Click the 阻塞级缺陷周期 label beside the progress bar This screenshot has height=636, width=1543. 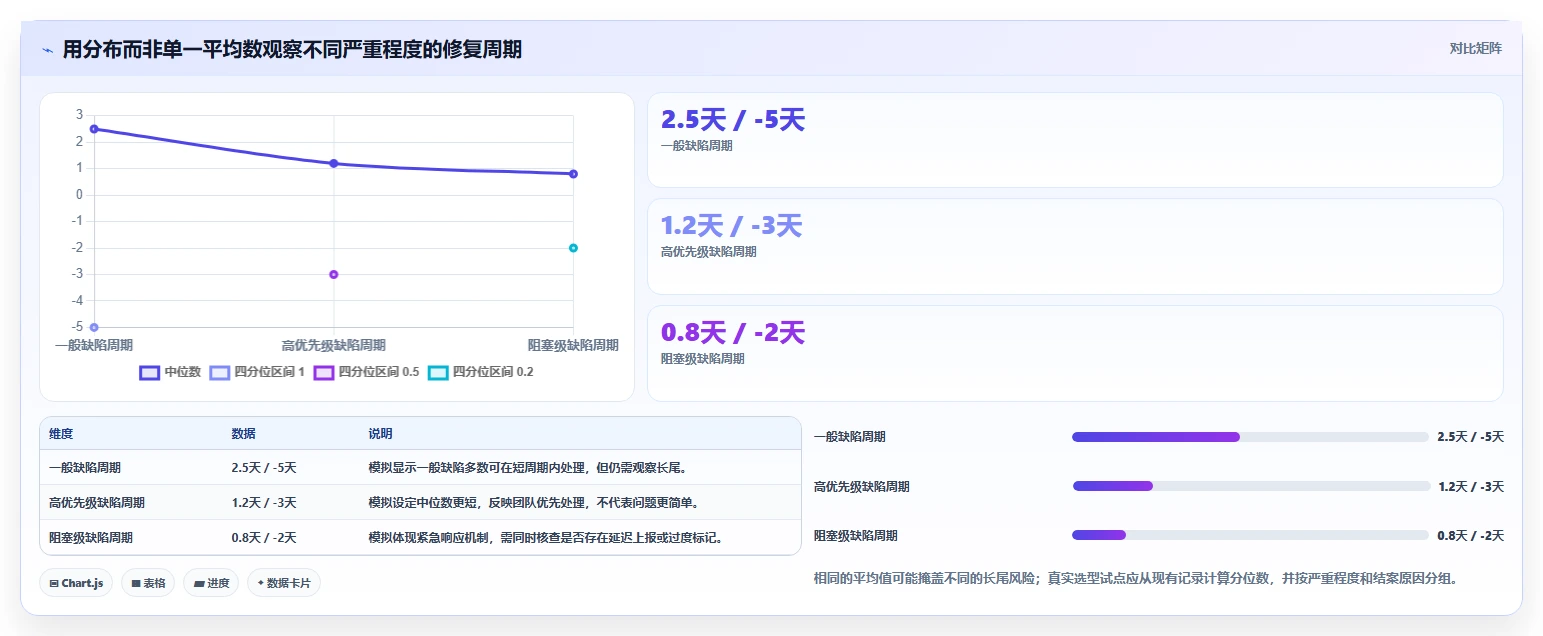coord(856,536)
